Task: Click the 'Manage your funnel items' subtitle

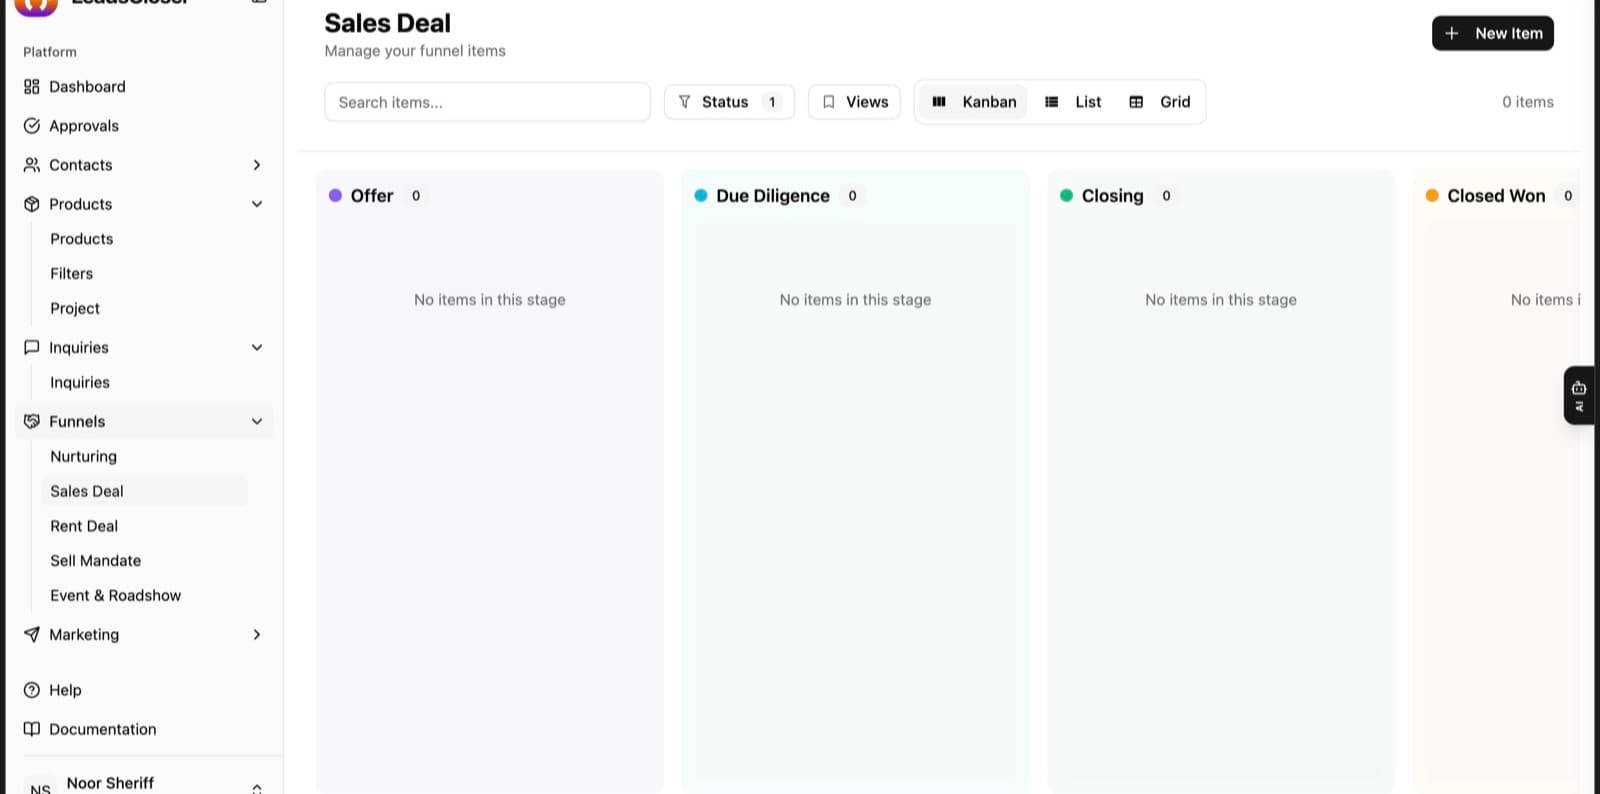Action: 415,51
